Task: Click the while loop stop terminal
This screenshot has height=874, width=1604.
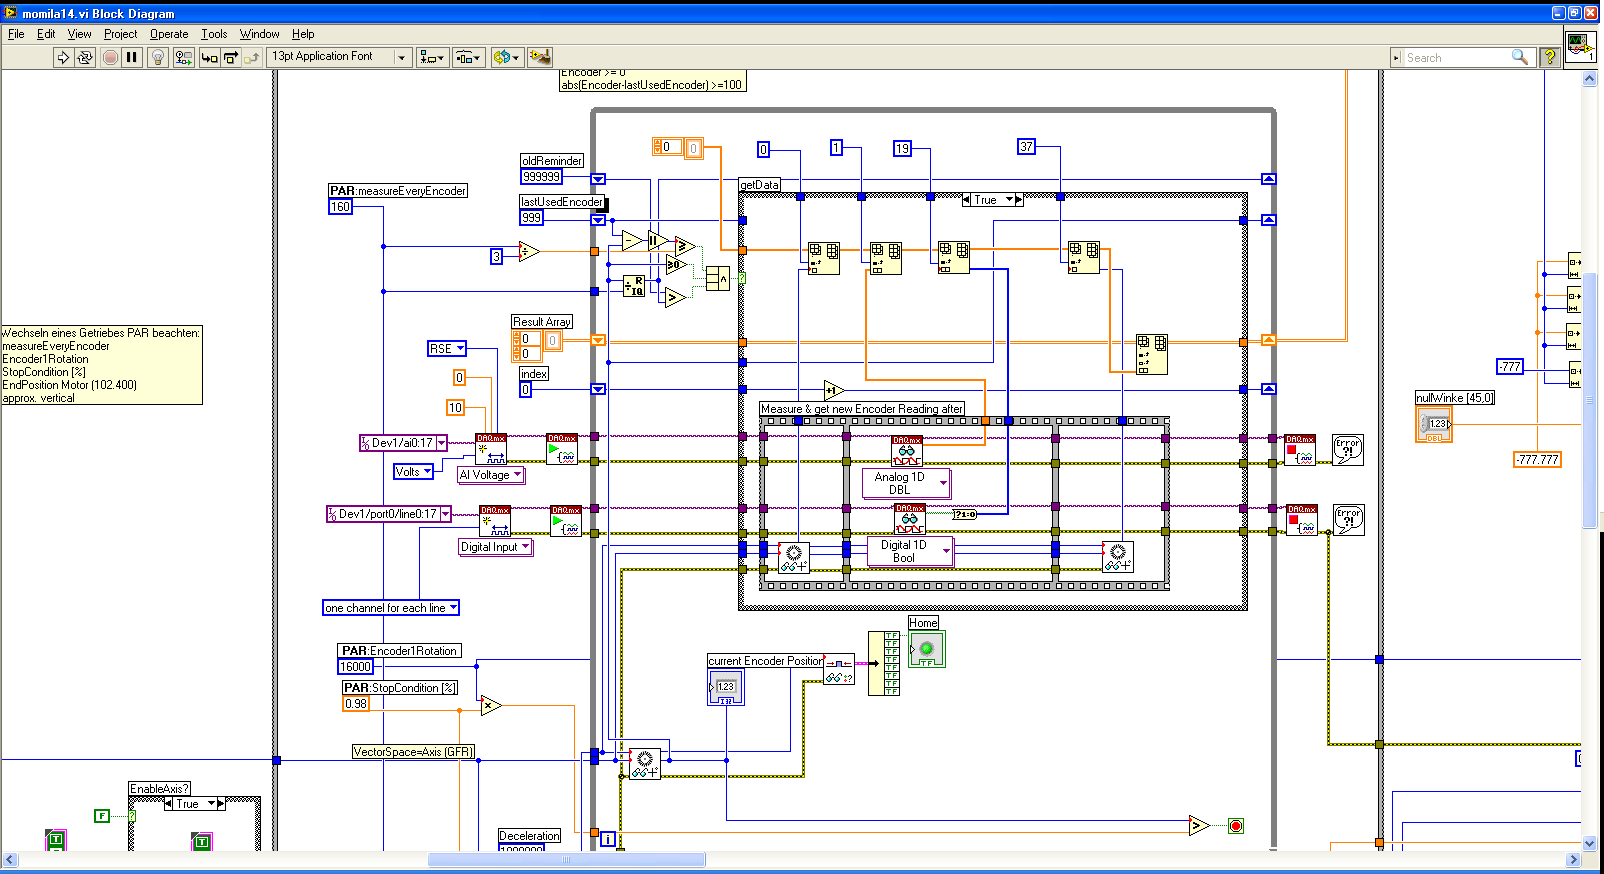Action: [1236, 826]
